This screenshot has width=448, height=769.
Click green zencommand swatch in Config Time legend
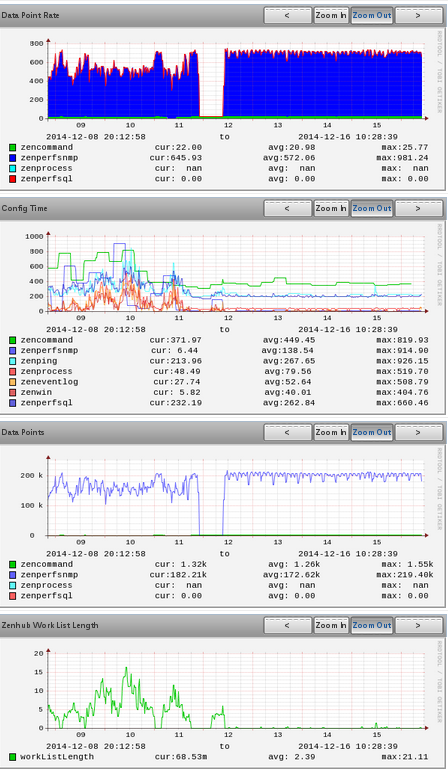tap(13, 340)
